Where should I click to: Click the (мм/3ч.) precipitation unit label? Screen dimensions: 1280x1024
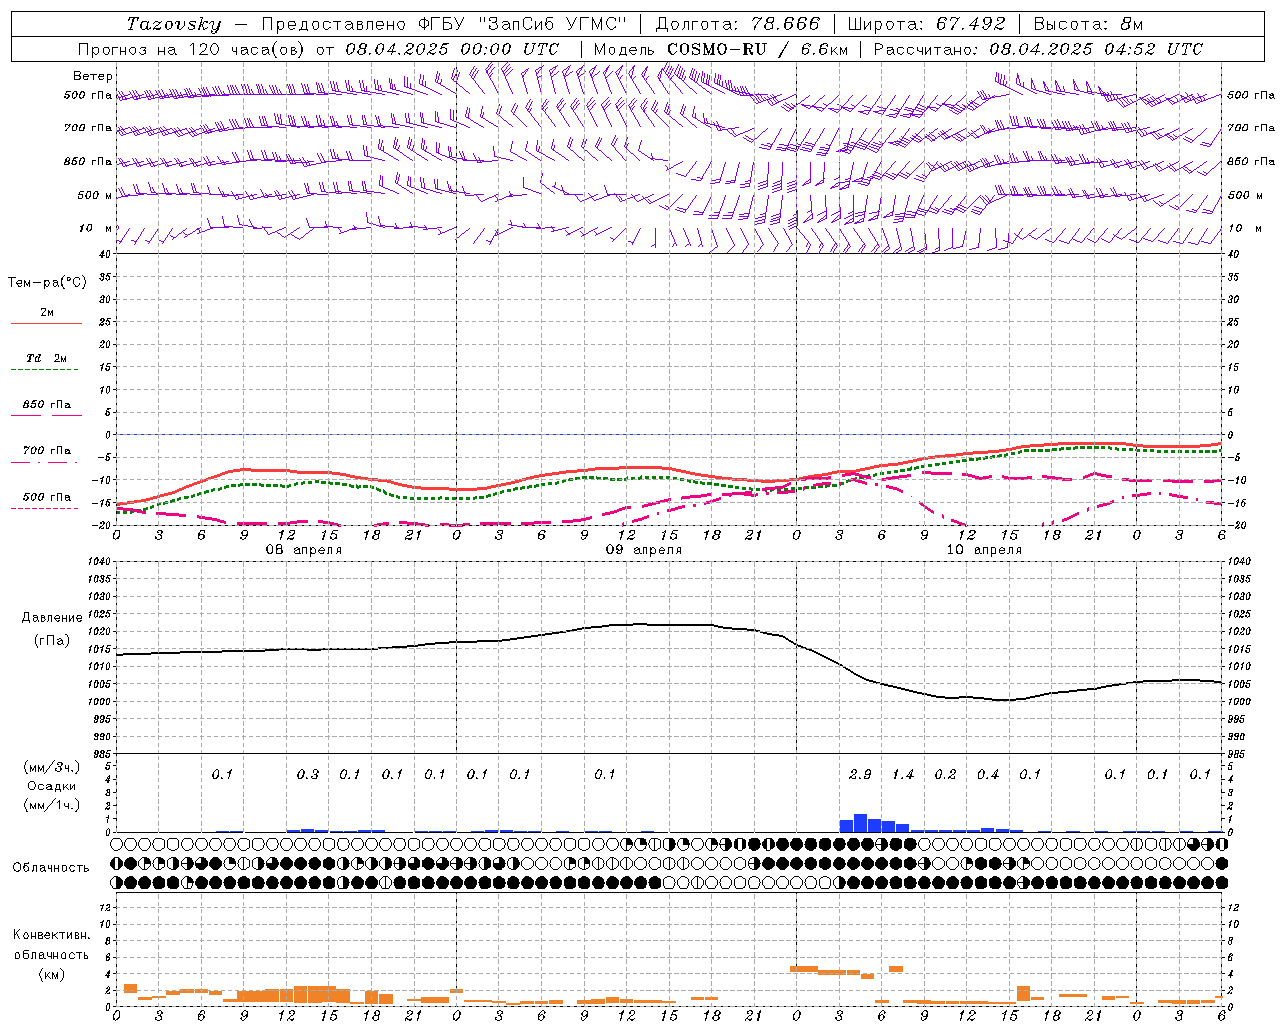coord(52,767)
